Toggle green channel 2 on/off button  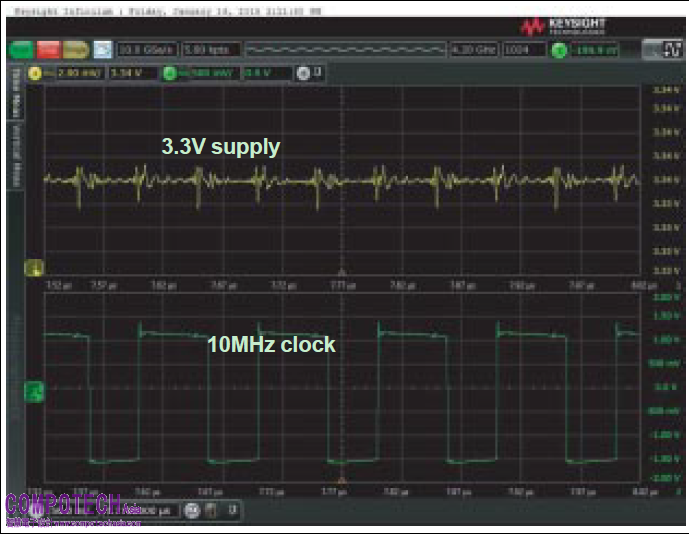tap(169, 72)
